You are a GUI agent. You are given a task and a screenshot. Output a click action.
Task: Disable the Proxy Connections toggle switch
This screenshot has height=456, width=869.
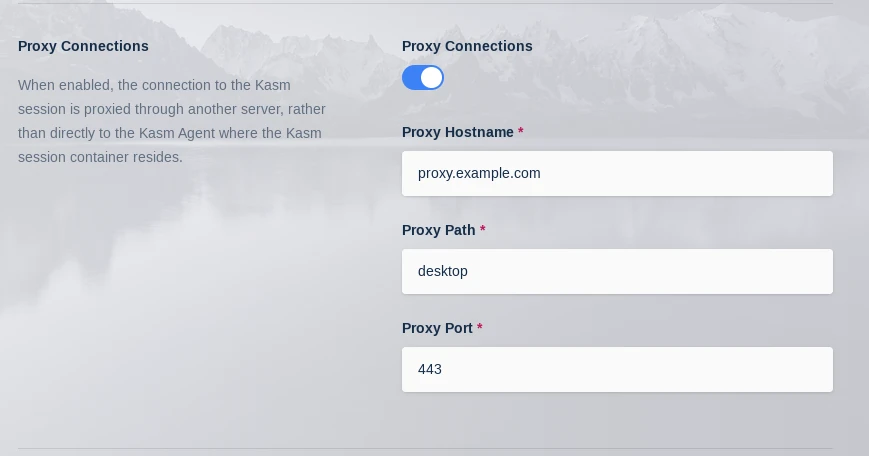pos(422,78)
